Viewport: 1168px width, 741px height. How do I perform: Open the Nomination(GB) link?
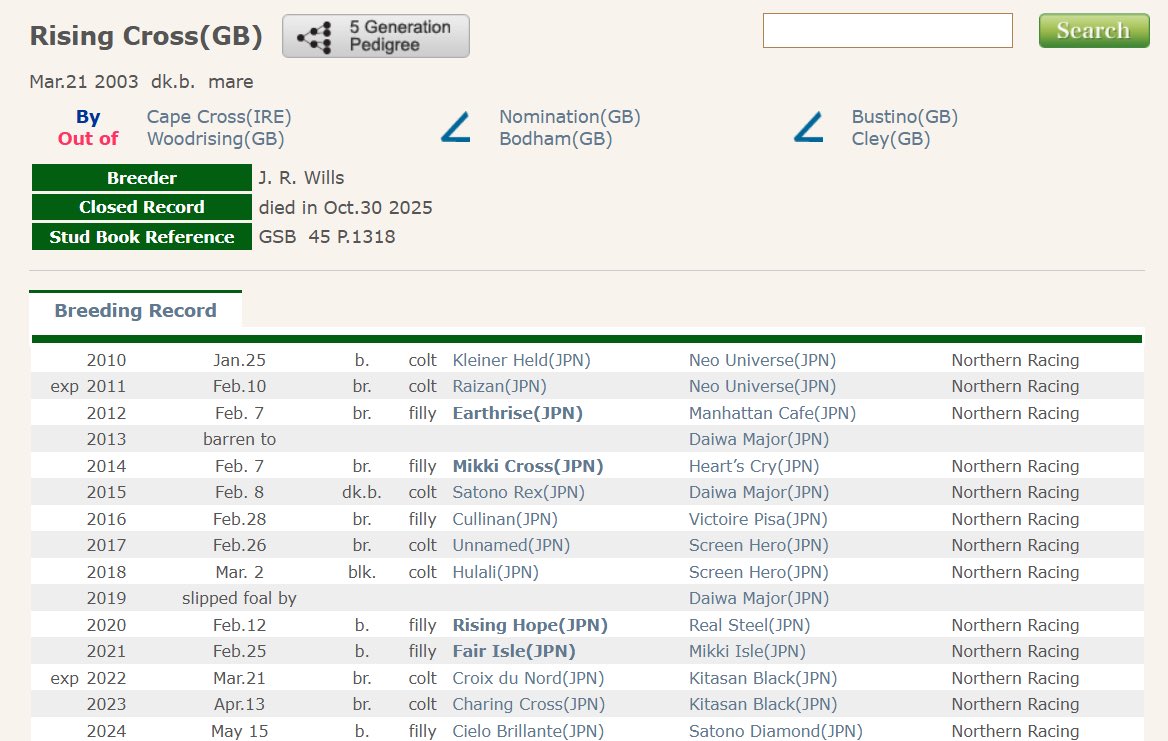point(570,117)
